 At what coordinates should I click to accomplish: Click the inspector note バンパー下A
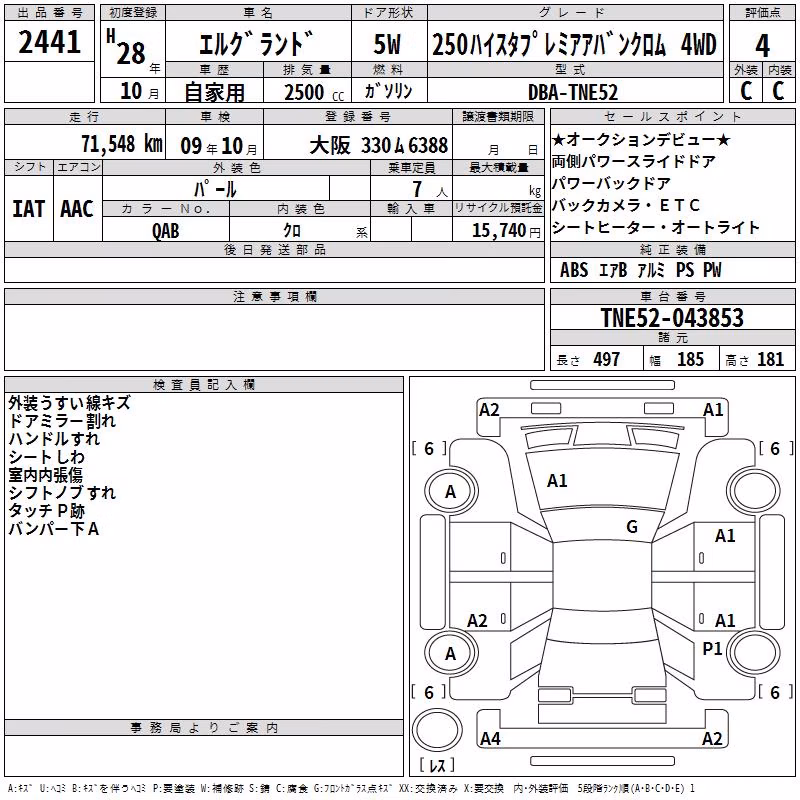coord(54,529)
